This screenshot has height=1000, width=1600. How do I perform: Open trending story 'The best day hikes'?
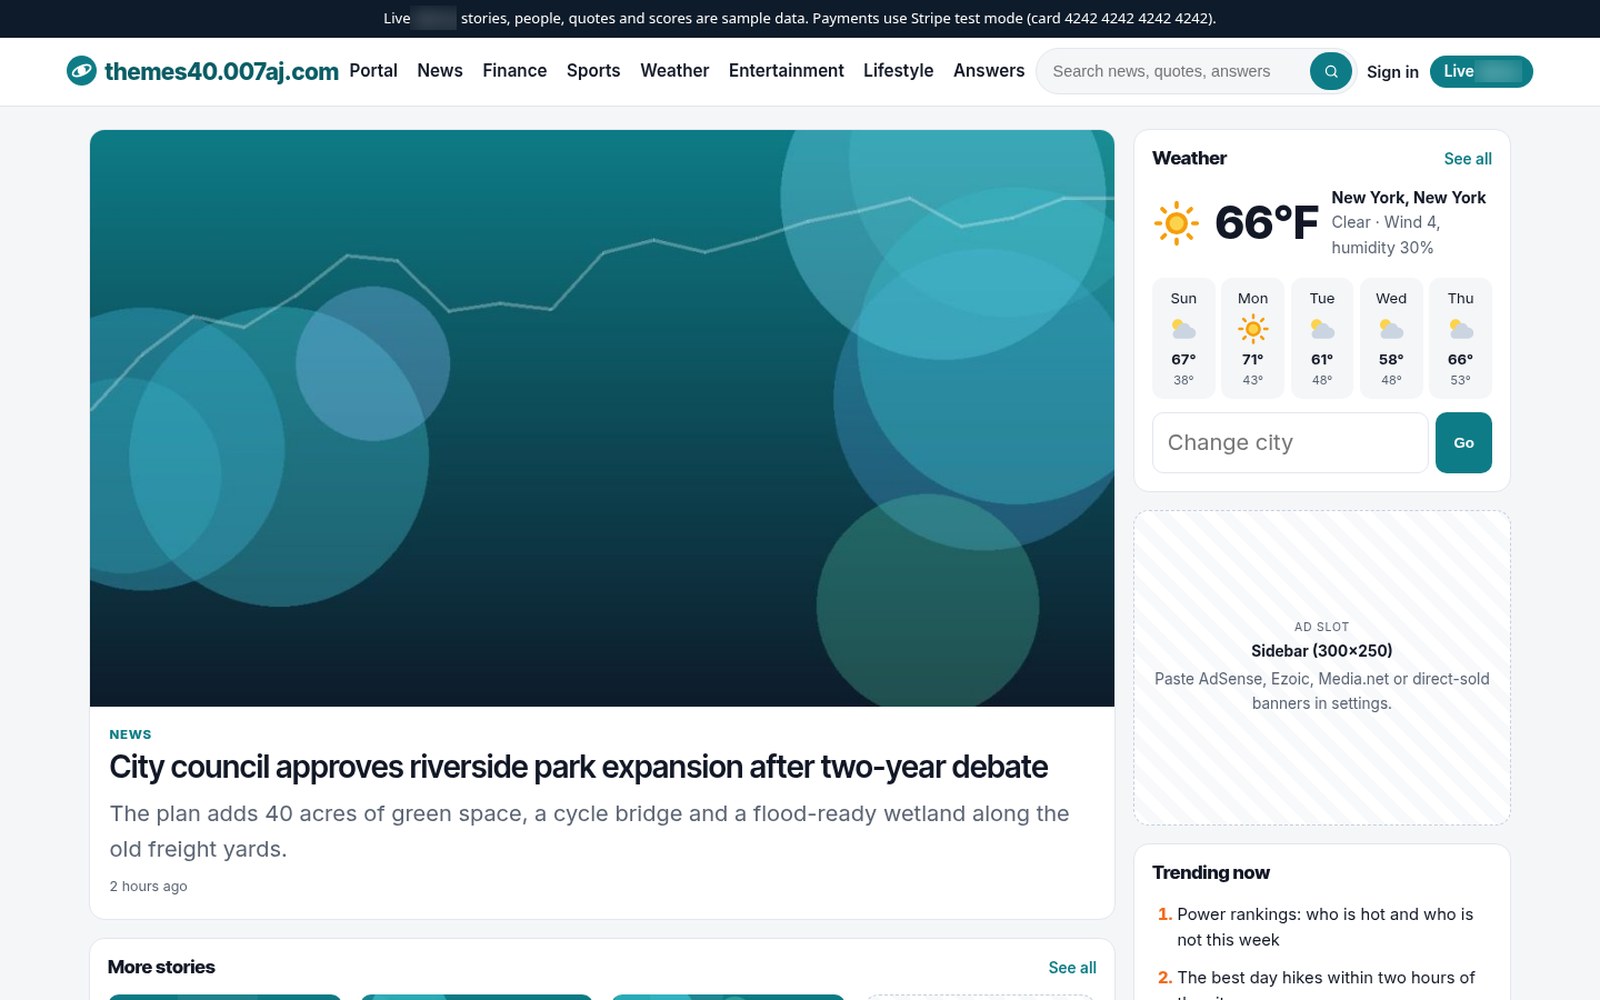tap(1326, 984)
